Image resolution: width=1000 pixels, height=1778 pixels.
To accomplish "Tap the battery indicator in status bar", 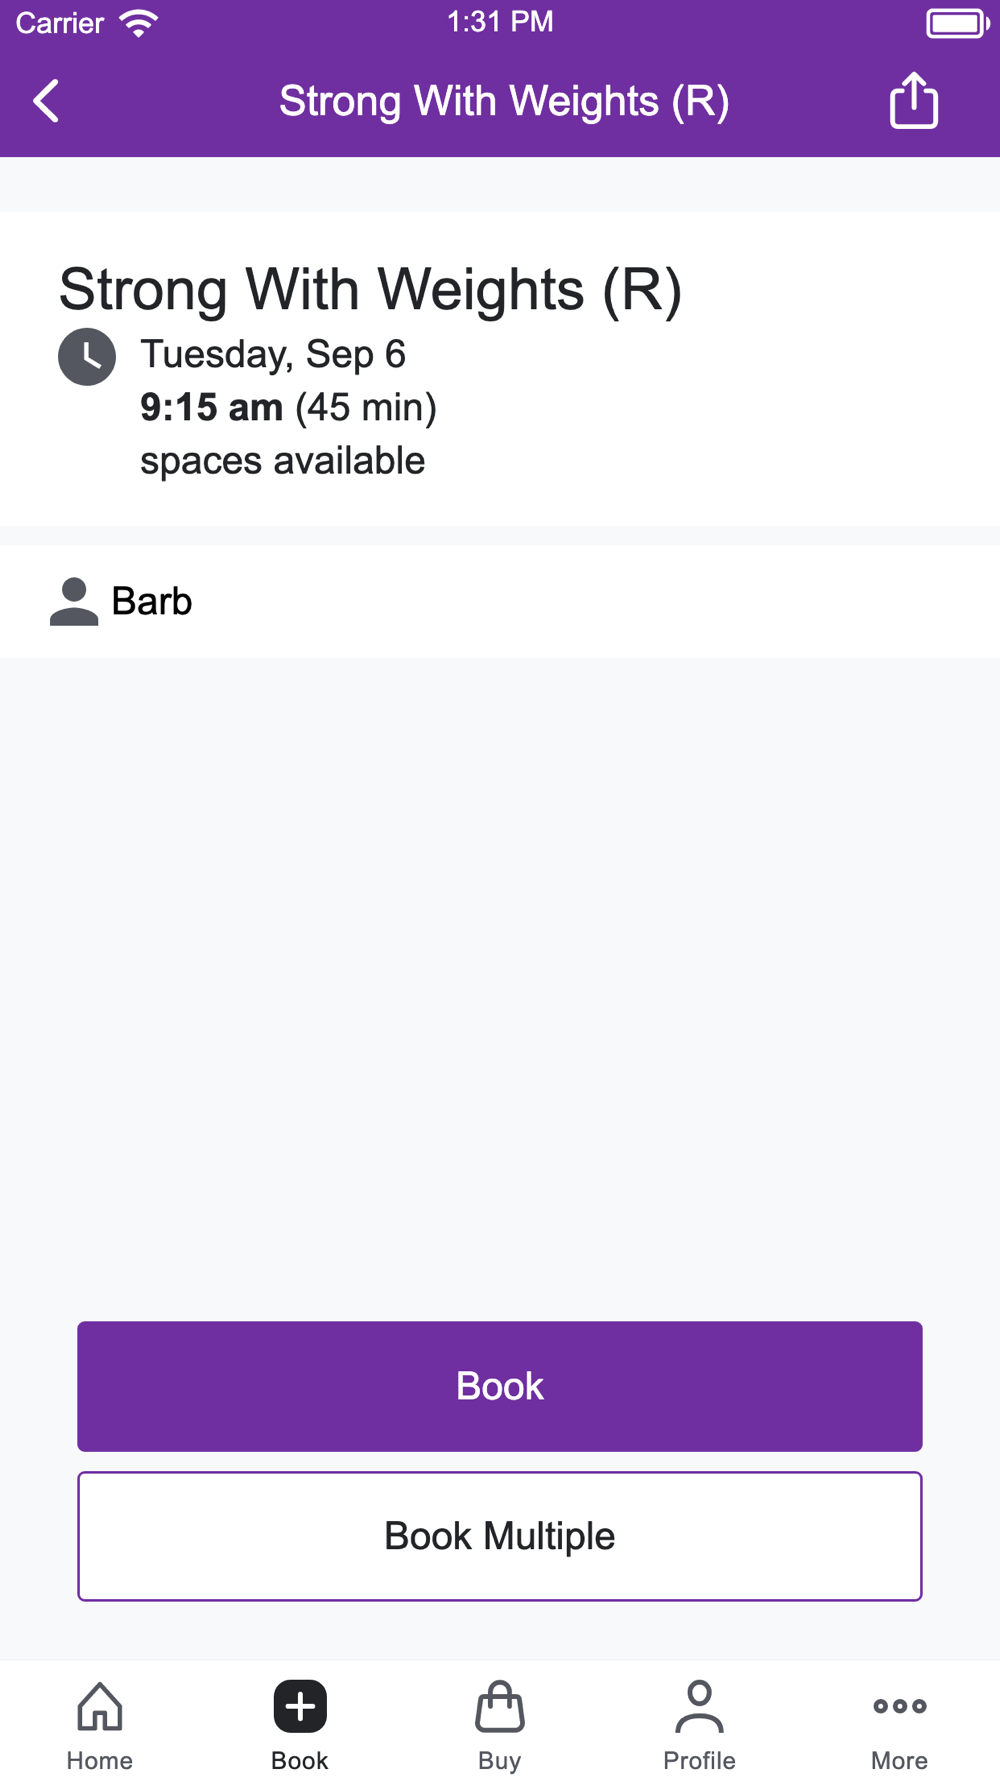I will tap(958, 23).
